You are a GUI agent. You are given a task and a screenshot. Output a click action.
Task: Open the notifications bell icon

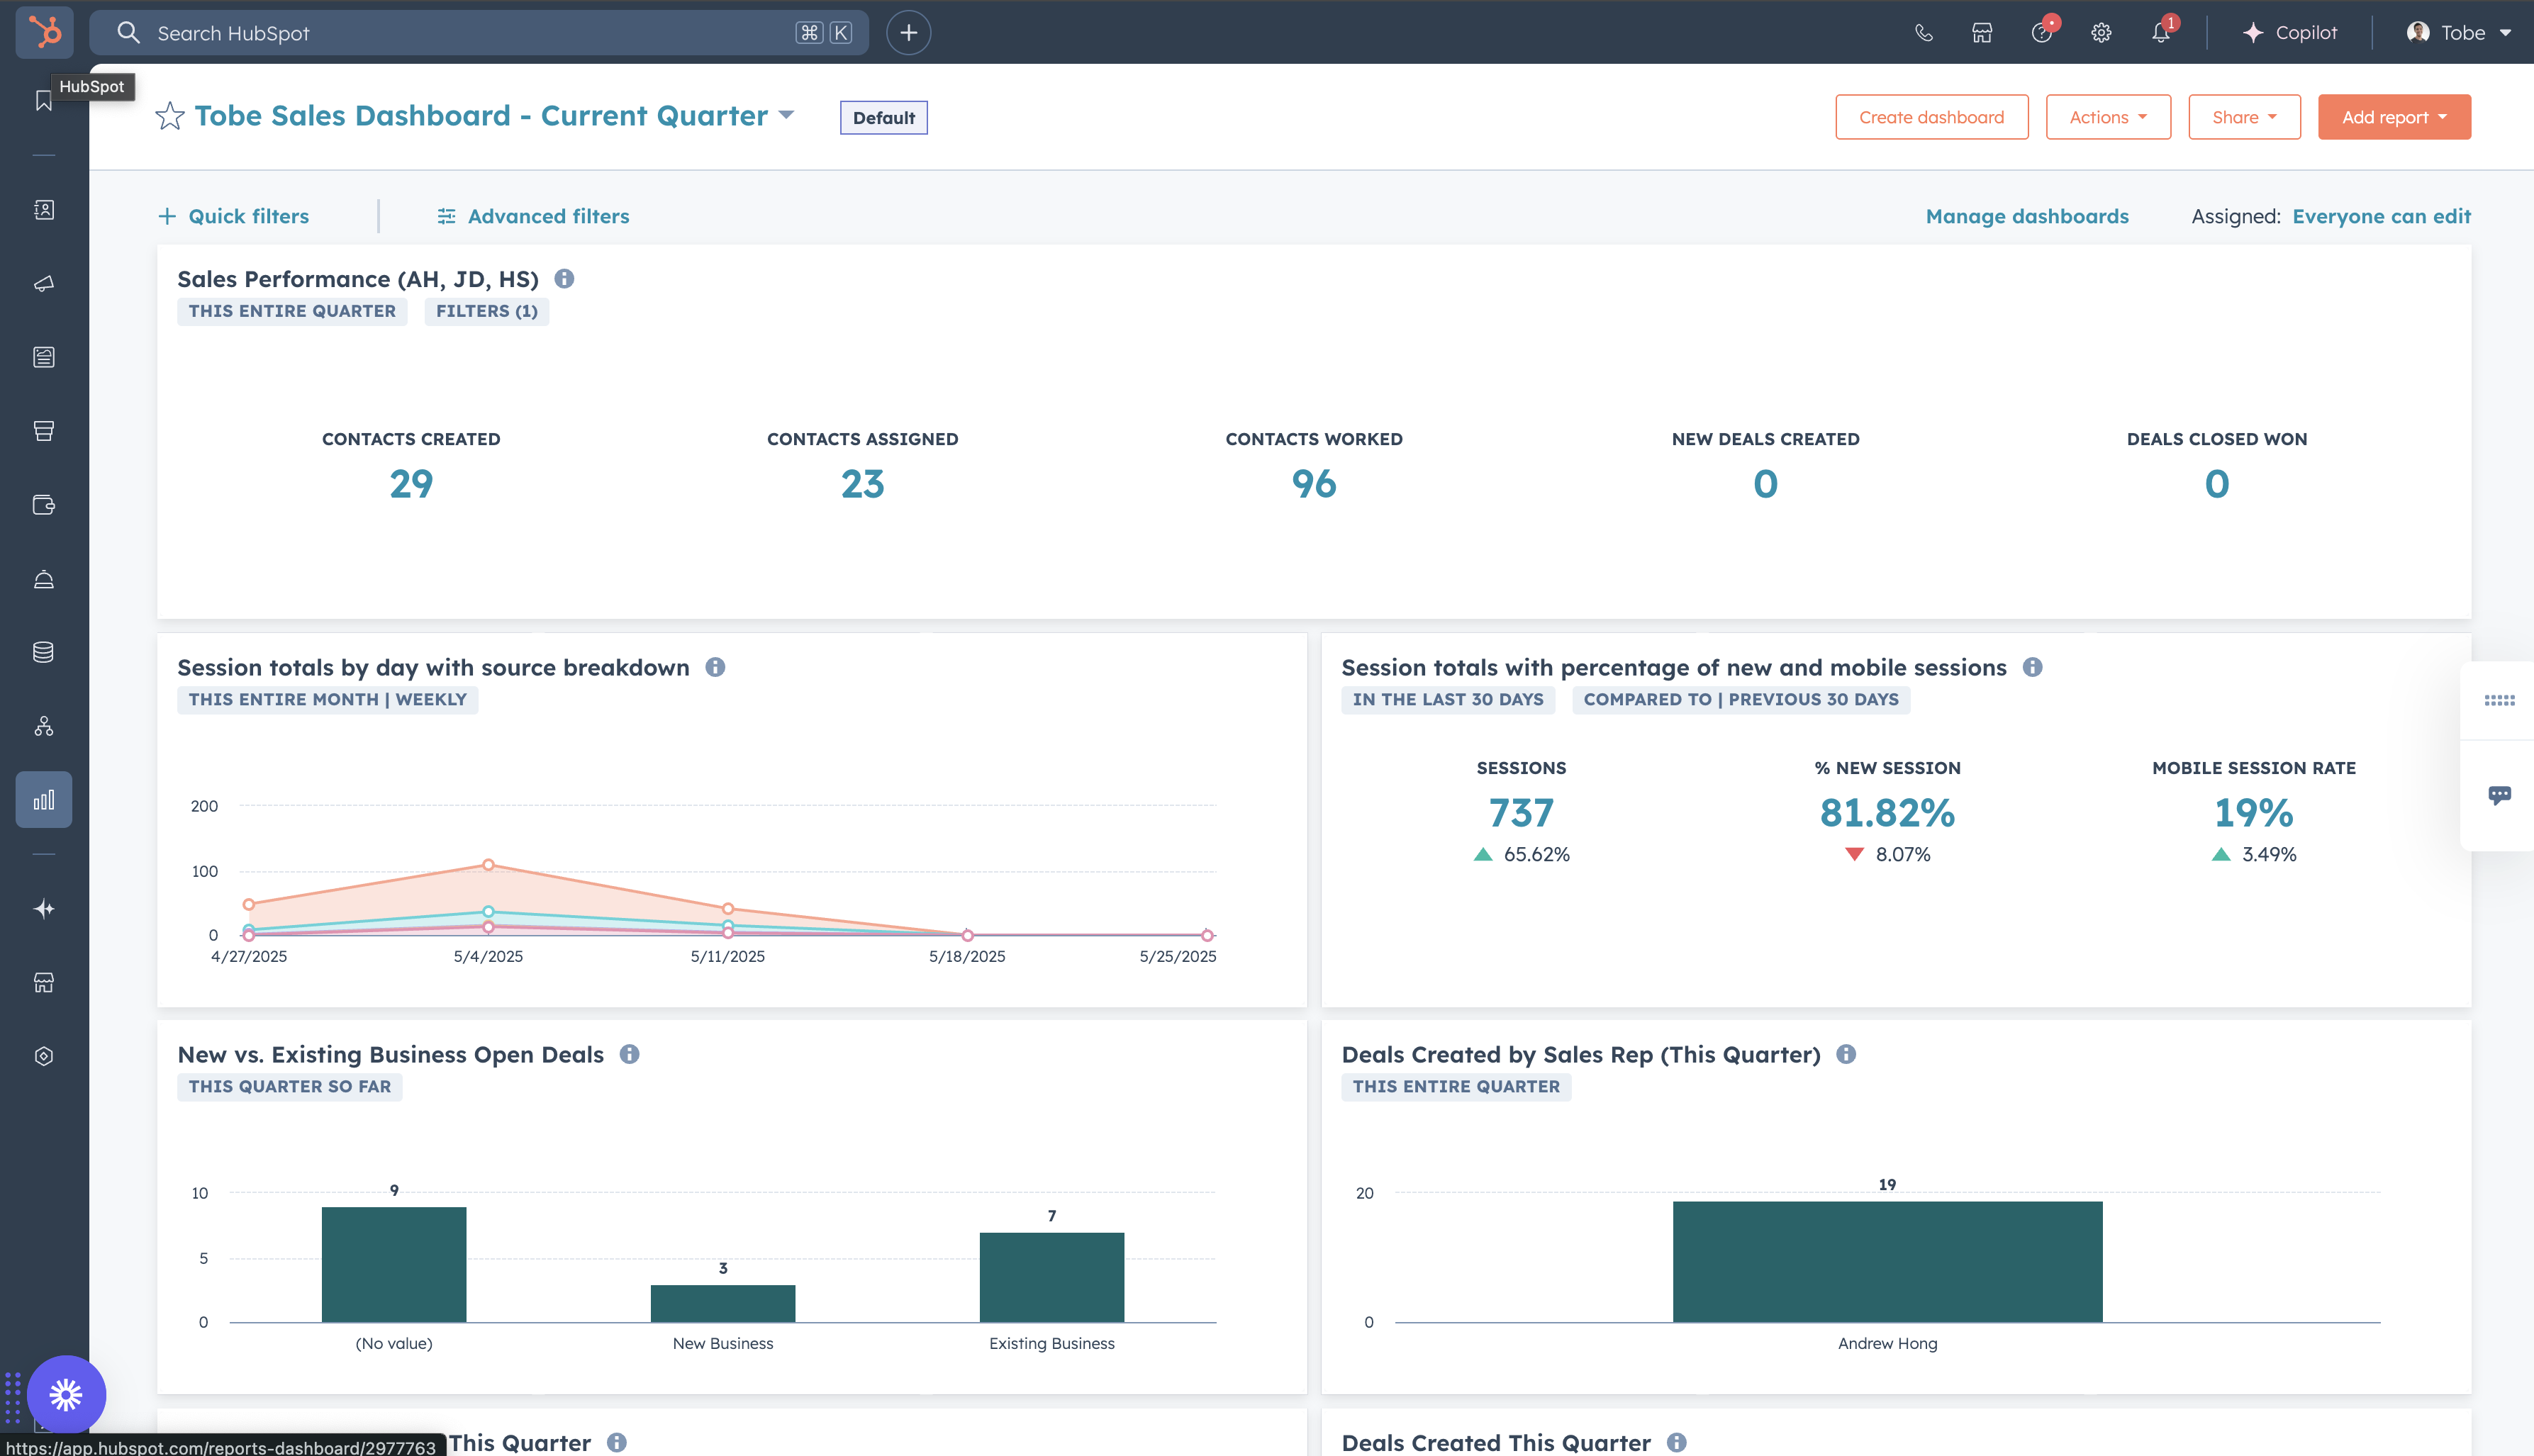pyautogui.click(x=2161, y=33)
